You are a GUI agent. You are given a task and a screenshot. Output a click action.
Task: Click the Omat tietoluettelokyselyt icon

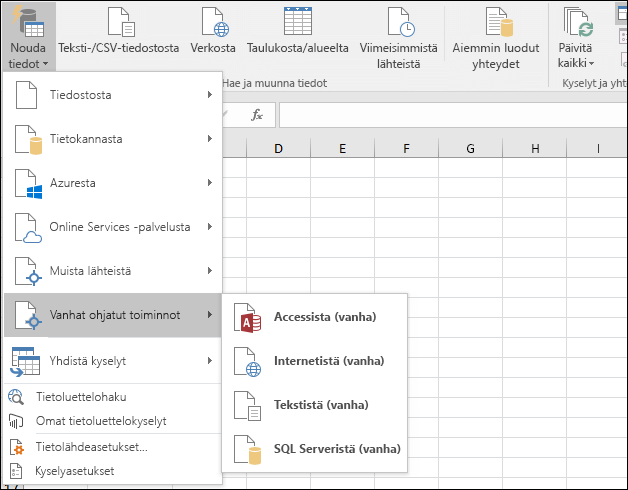click(x=16, y=421)
